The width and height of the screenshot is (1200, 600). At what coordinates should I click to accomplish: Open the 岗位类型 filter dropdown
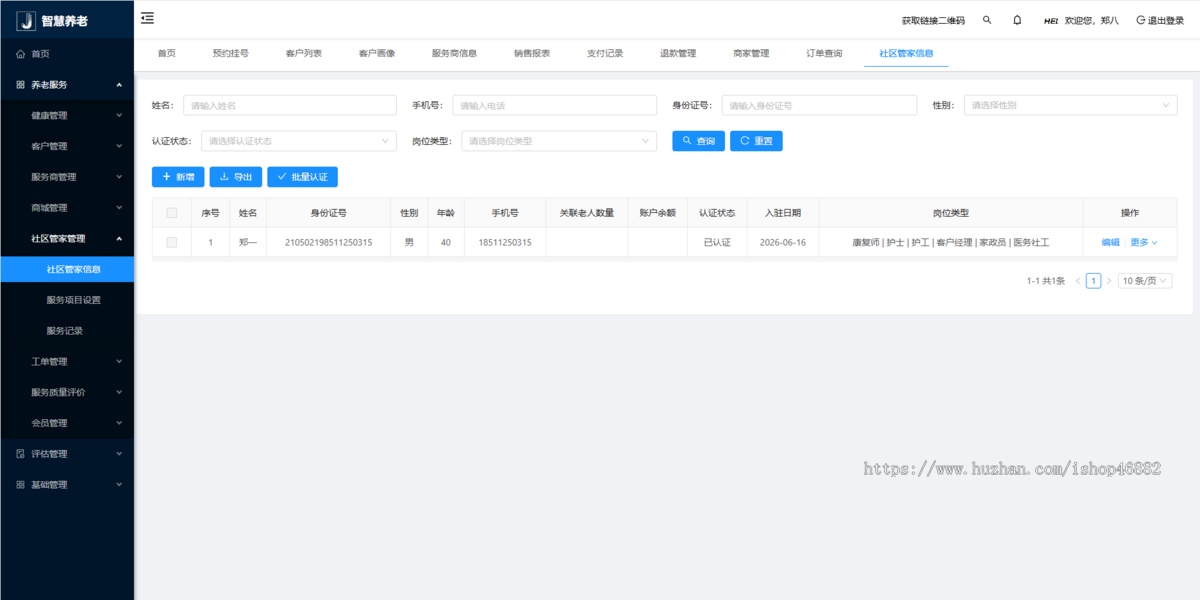pyautogui.click(x=559, y=141)
